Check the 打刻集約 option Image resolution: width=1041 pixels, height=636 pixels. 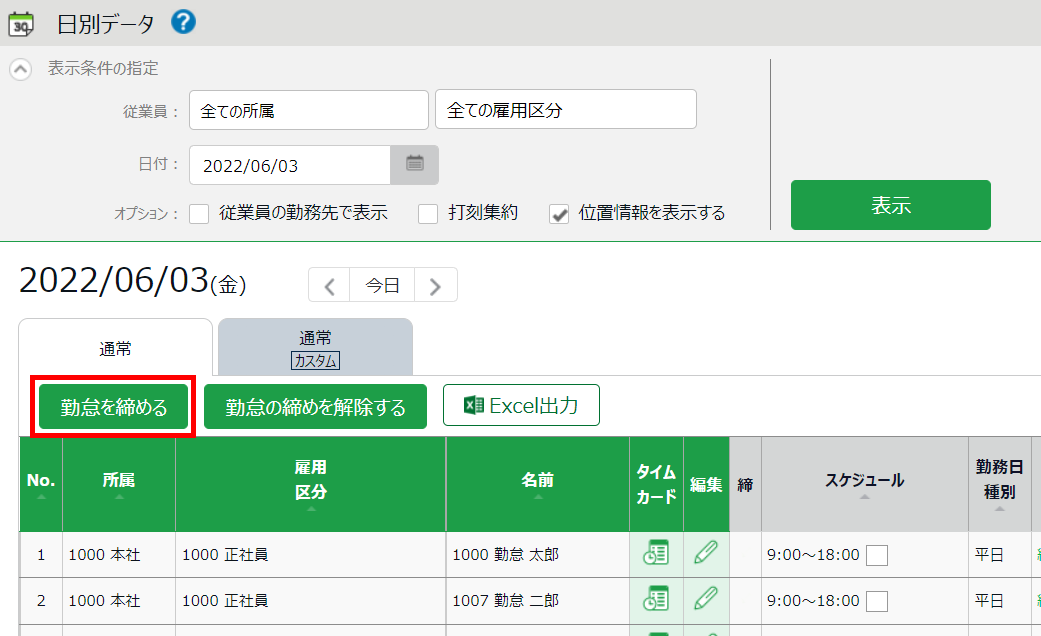(428, 213)
